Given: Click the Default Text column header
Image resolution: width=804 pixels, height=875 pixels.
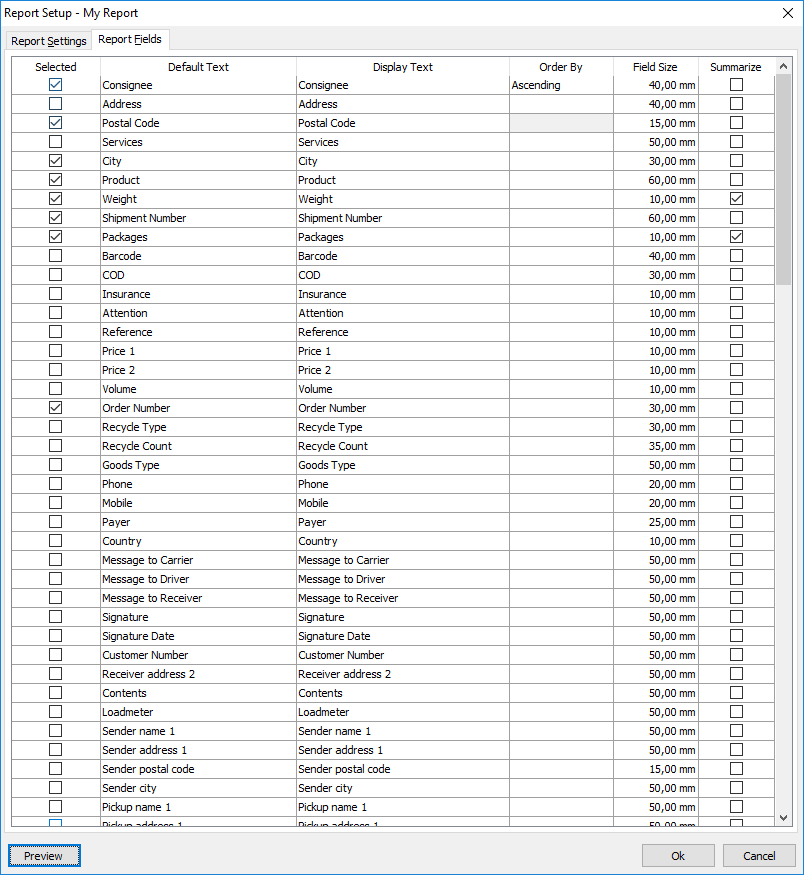Looking at the screenshot, I should coord(199,66).
